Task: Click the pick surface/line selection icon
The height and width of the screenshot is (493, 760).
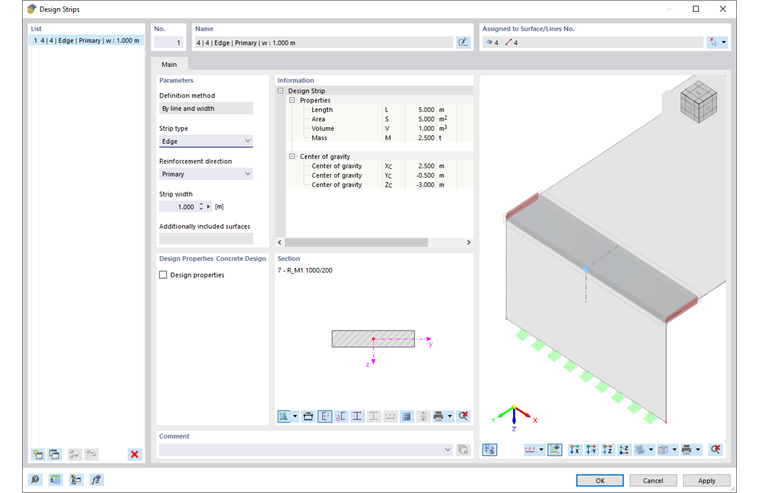Action: 713,42
